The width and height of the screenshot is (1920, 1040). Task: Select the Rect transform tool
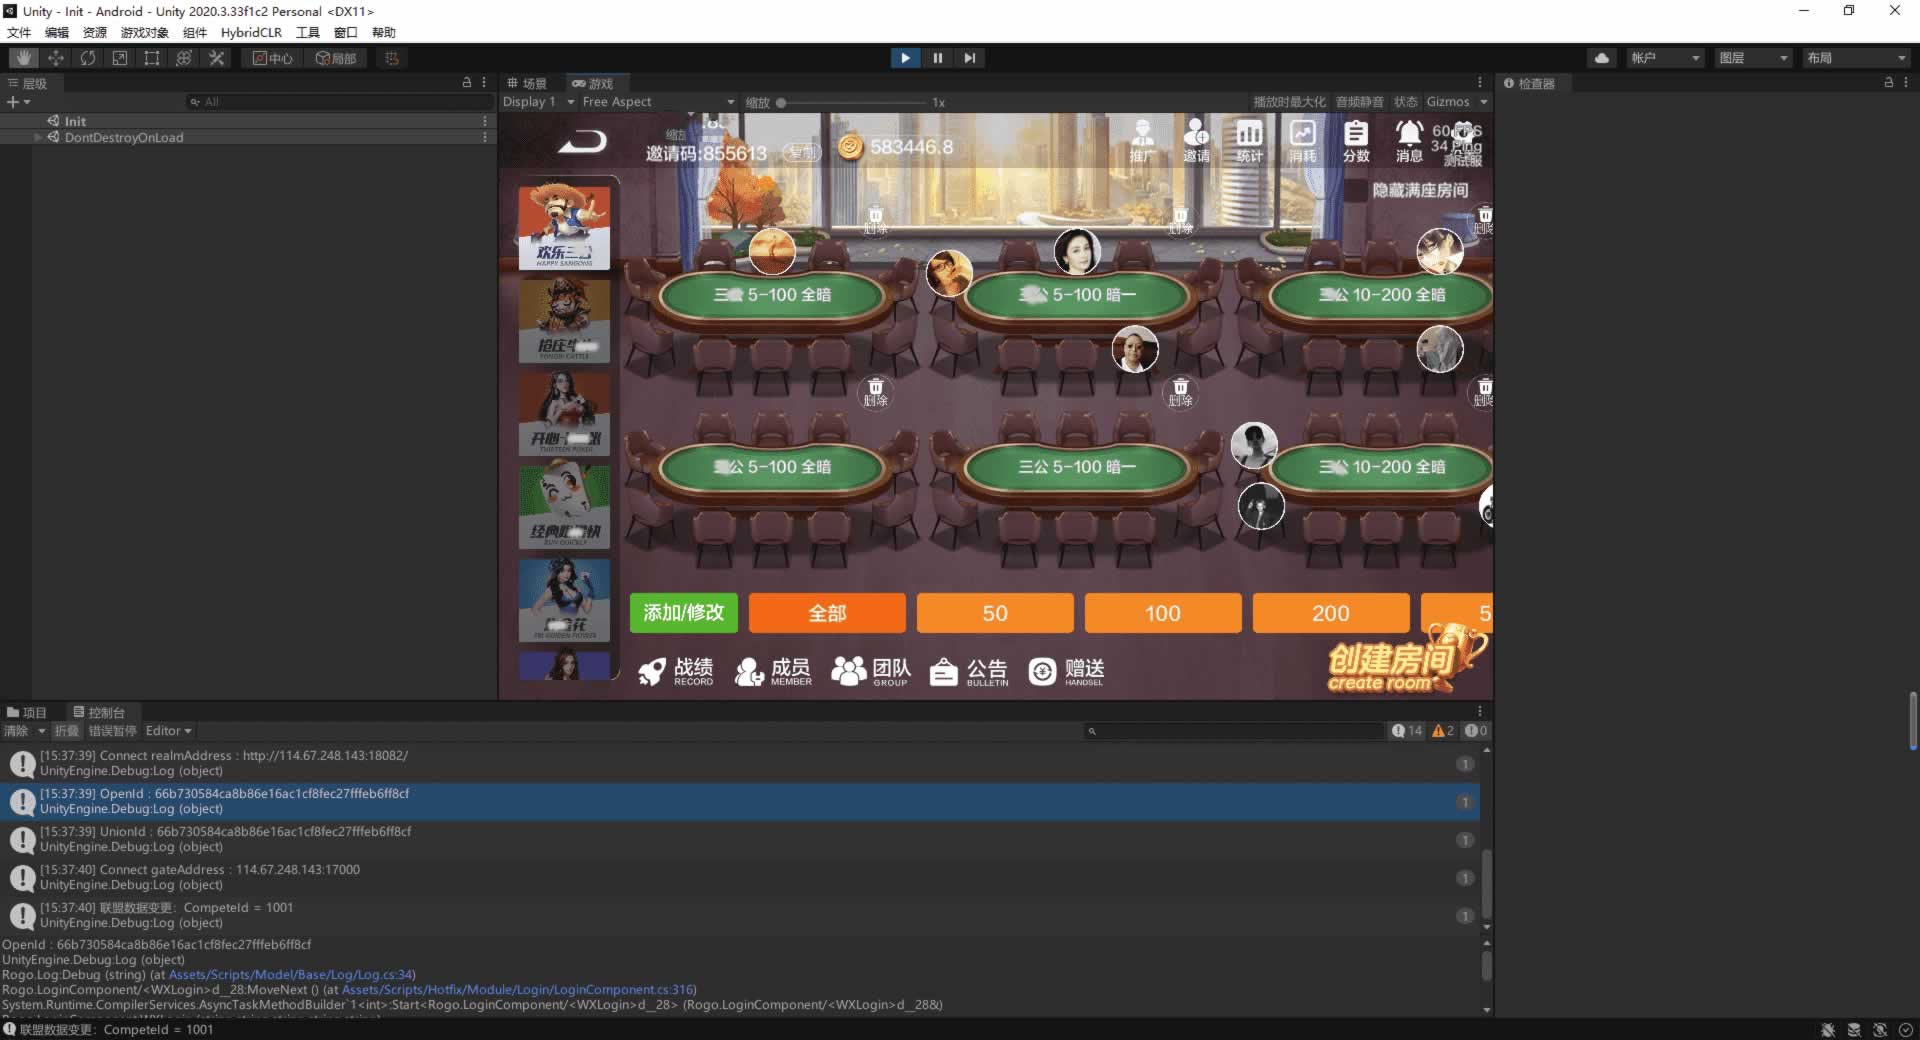152,58
